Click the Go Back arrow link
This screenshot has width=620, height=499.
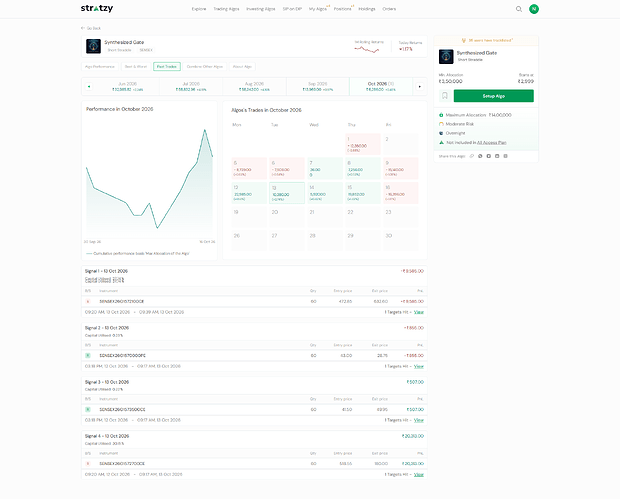(x=91, y=28)
